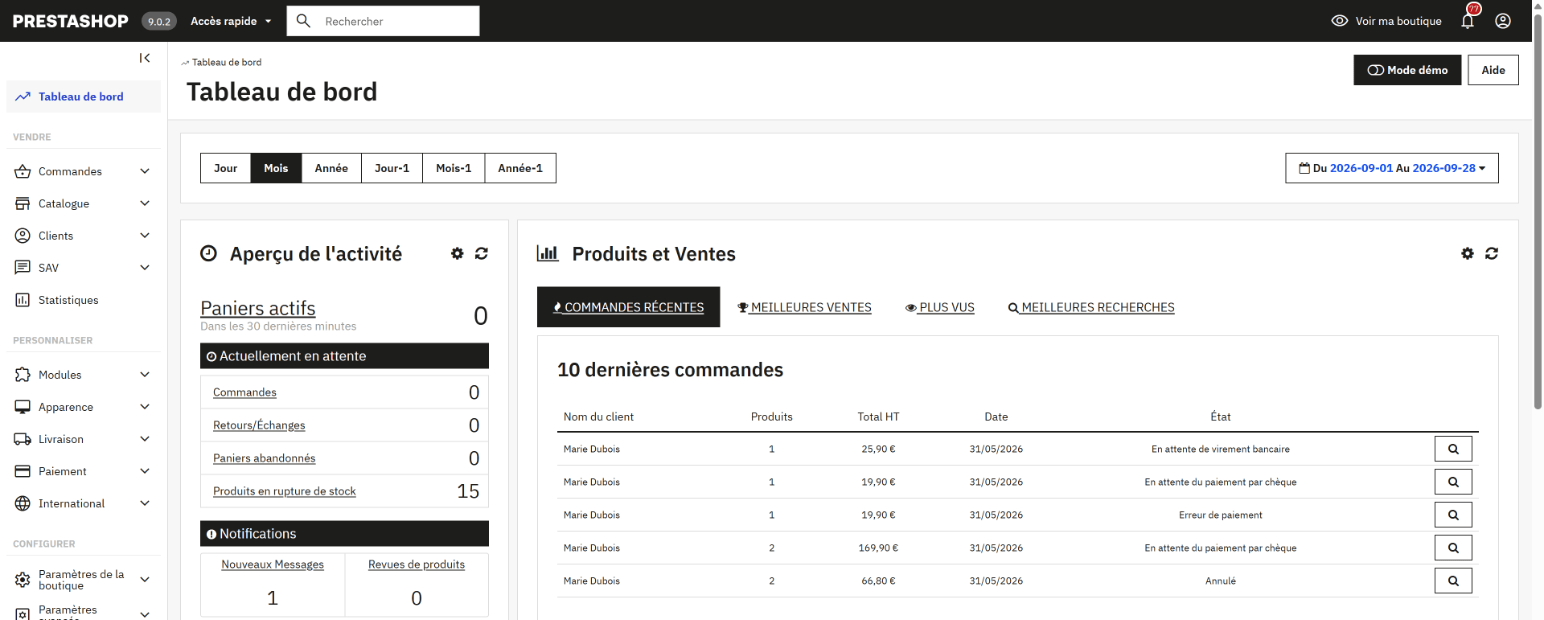Click the Clients person icon
The width and height of the screenshot is (1544, 620).
[x=22, y=236]
